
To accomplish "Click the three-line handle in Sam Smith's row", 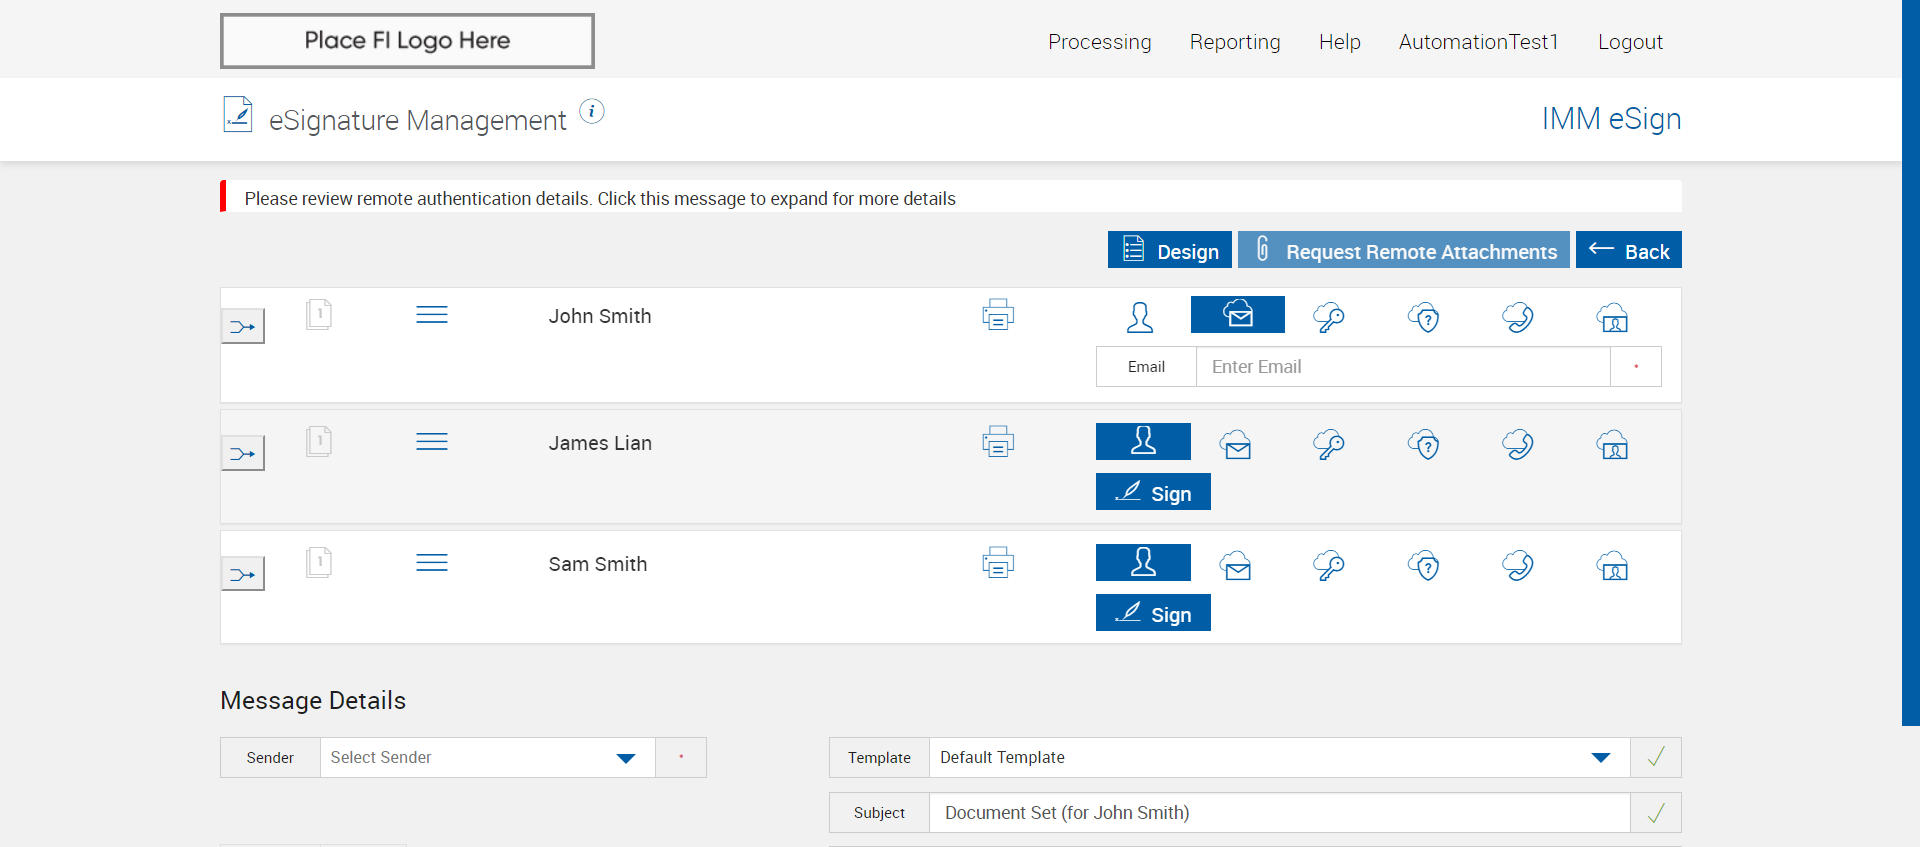I will tap(432, 563).
